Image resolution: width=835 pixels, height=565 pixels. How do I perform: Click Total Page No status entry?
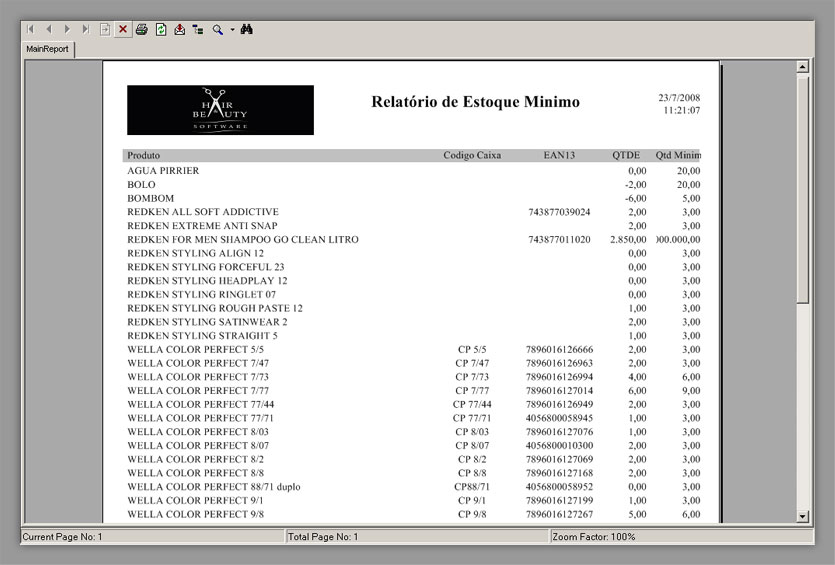tap(418, 537)
